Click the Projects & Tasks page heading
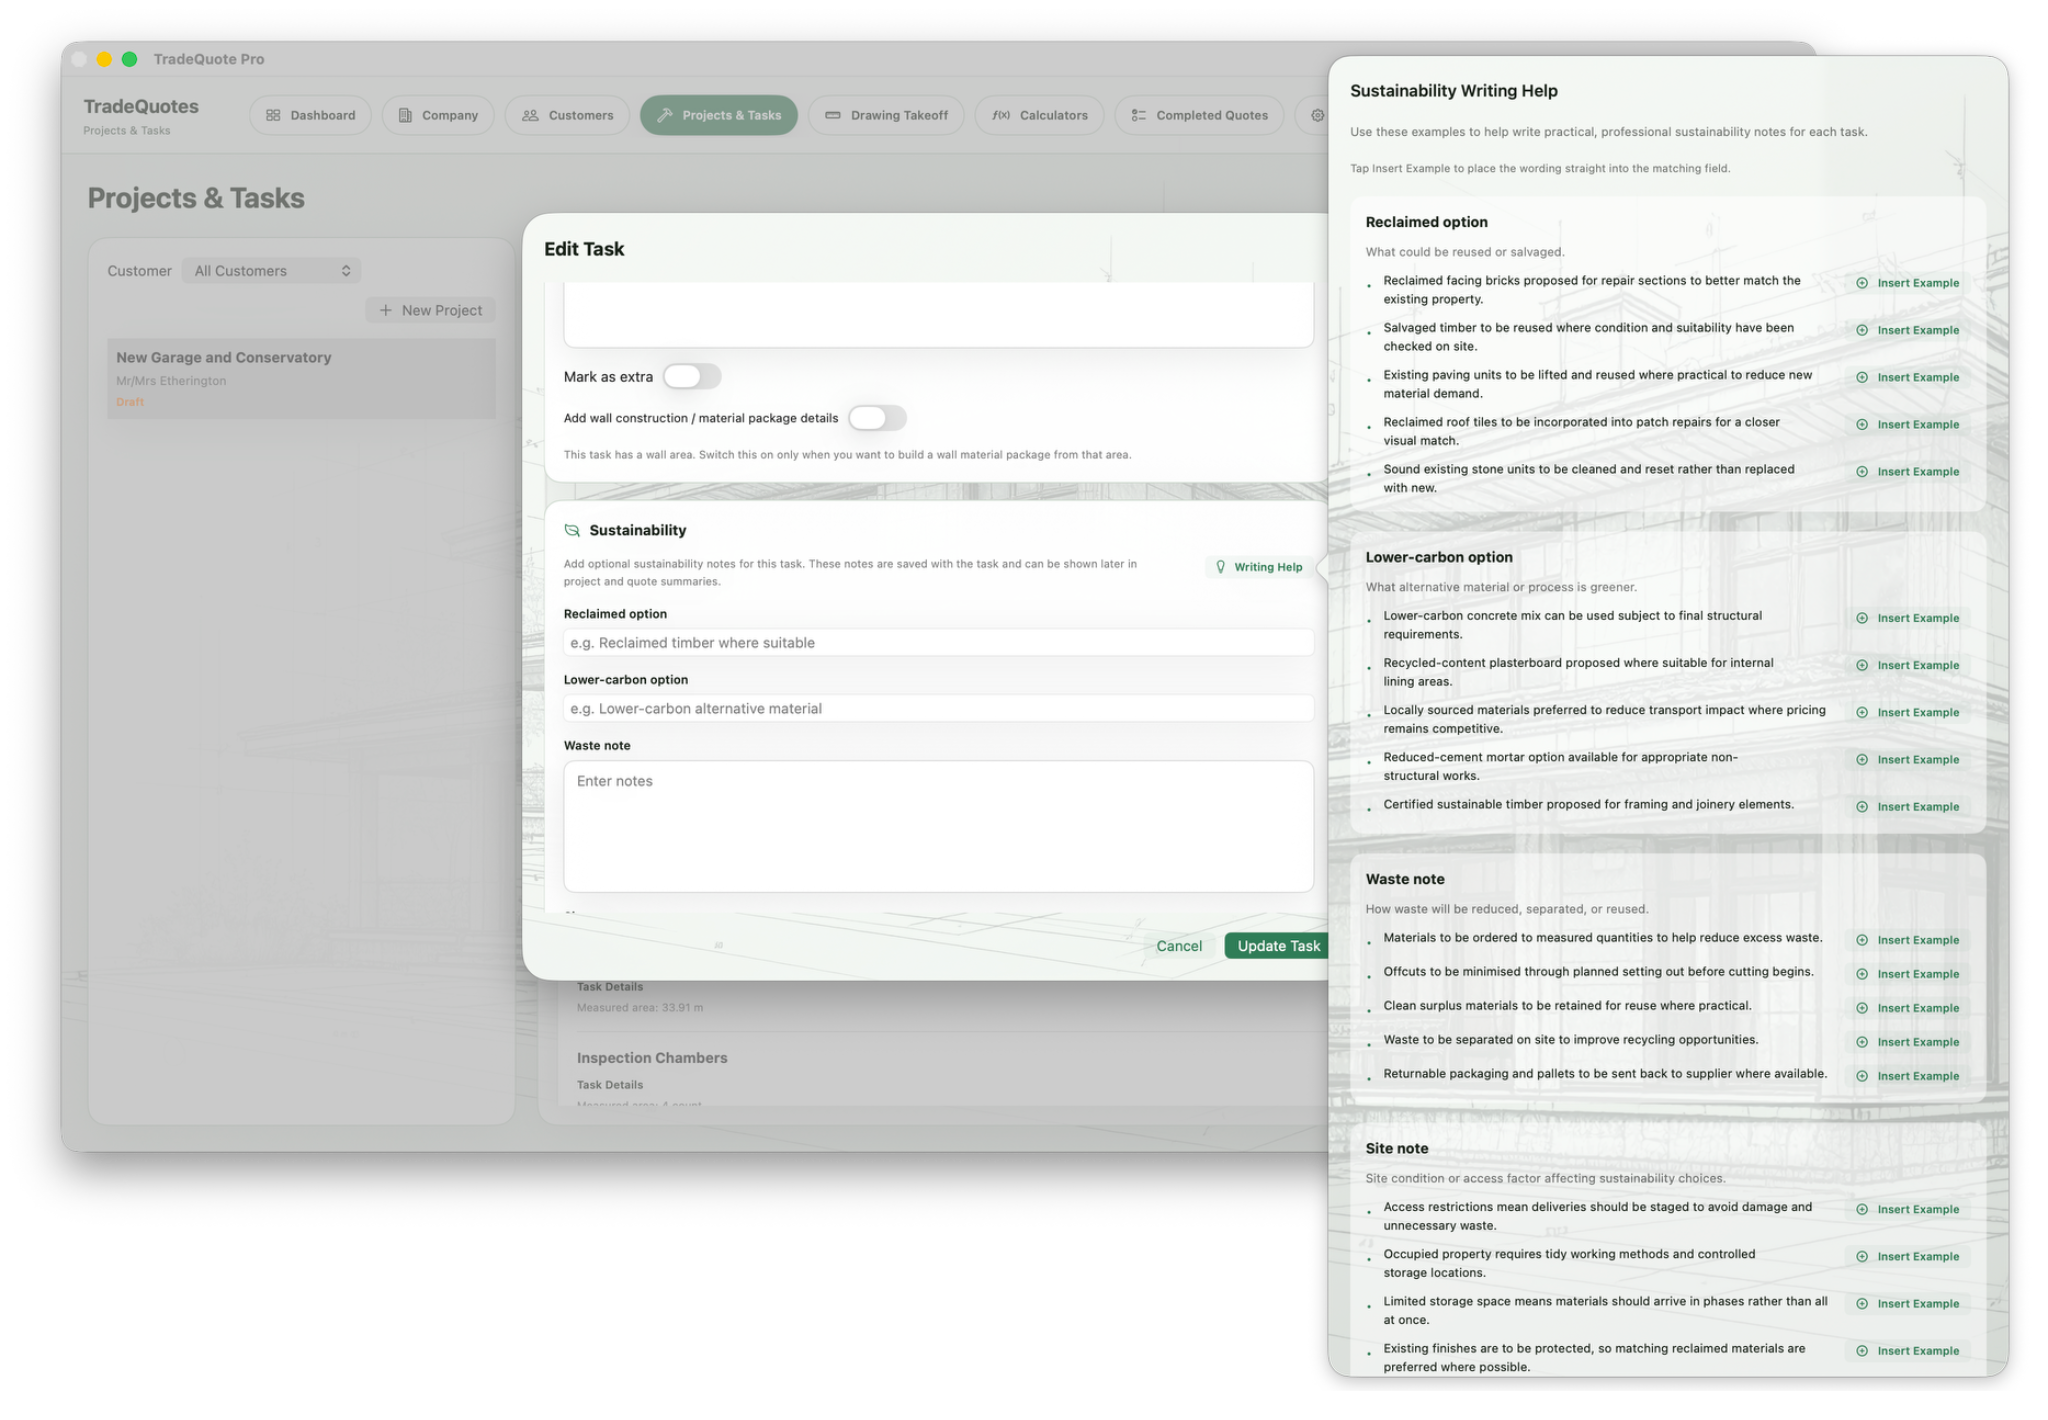Viewport: 2048px width, 1420px height. [x=196, y=198]
